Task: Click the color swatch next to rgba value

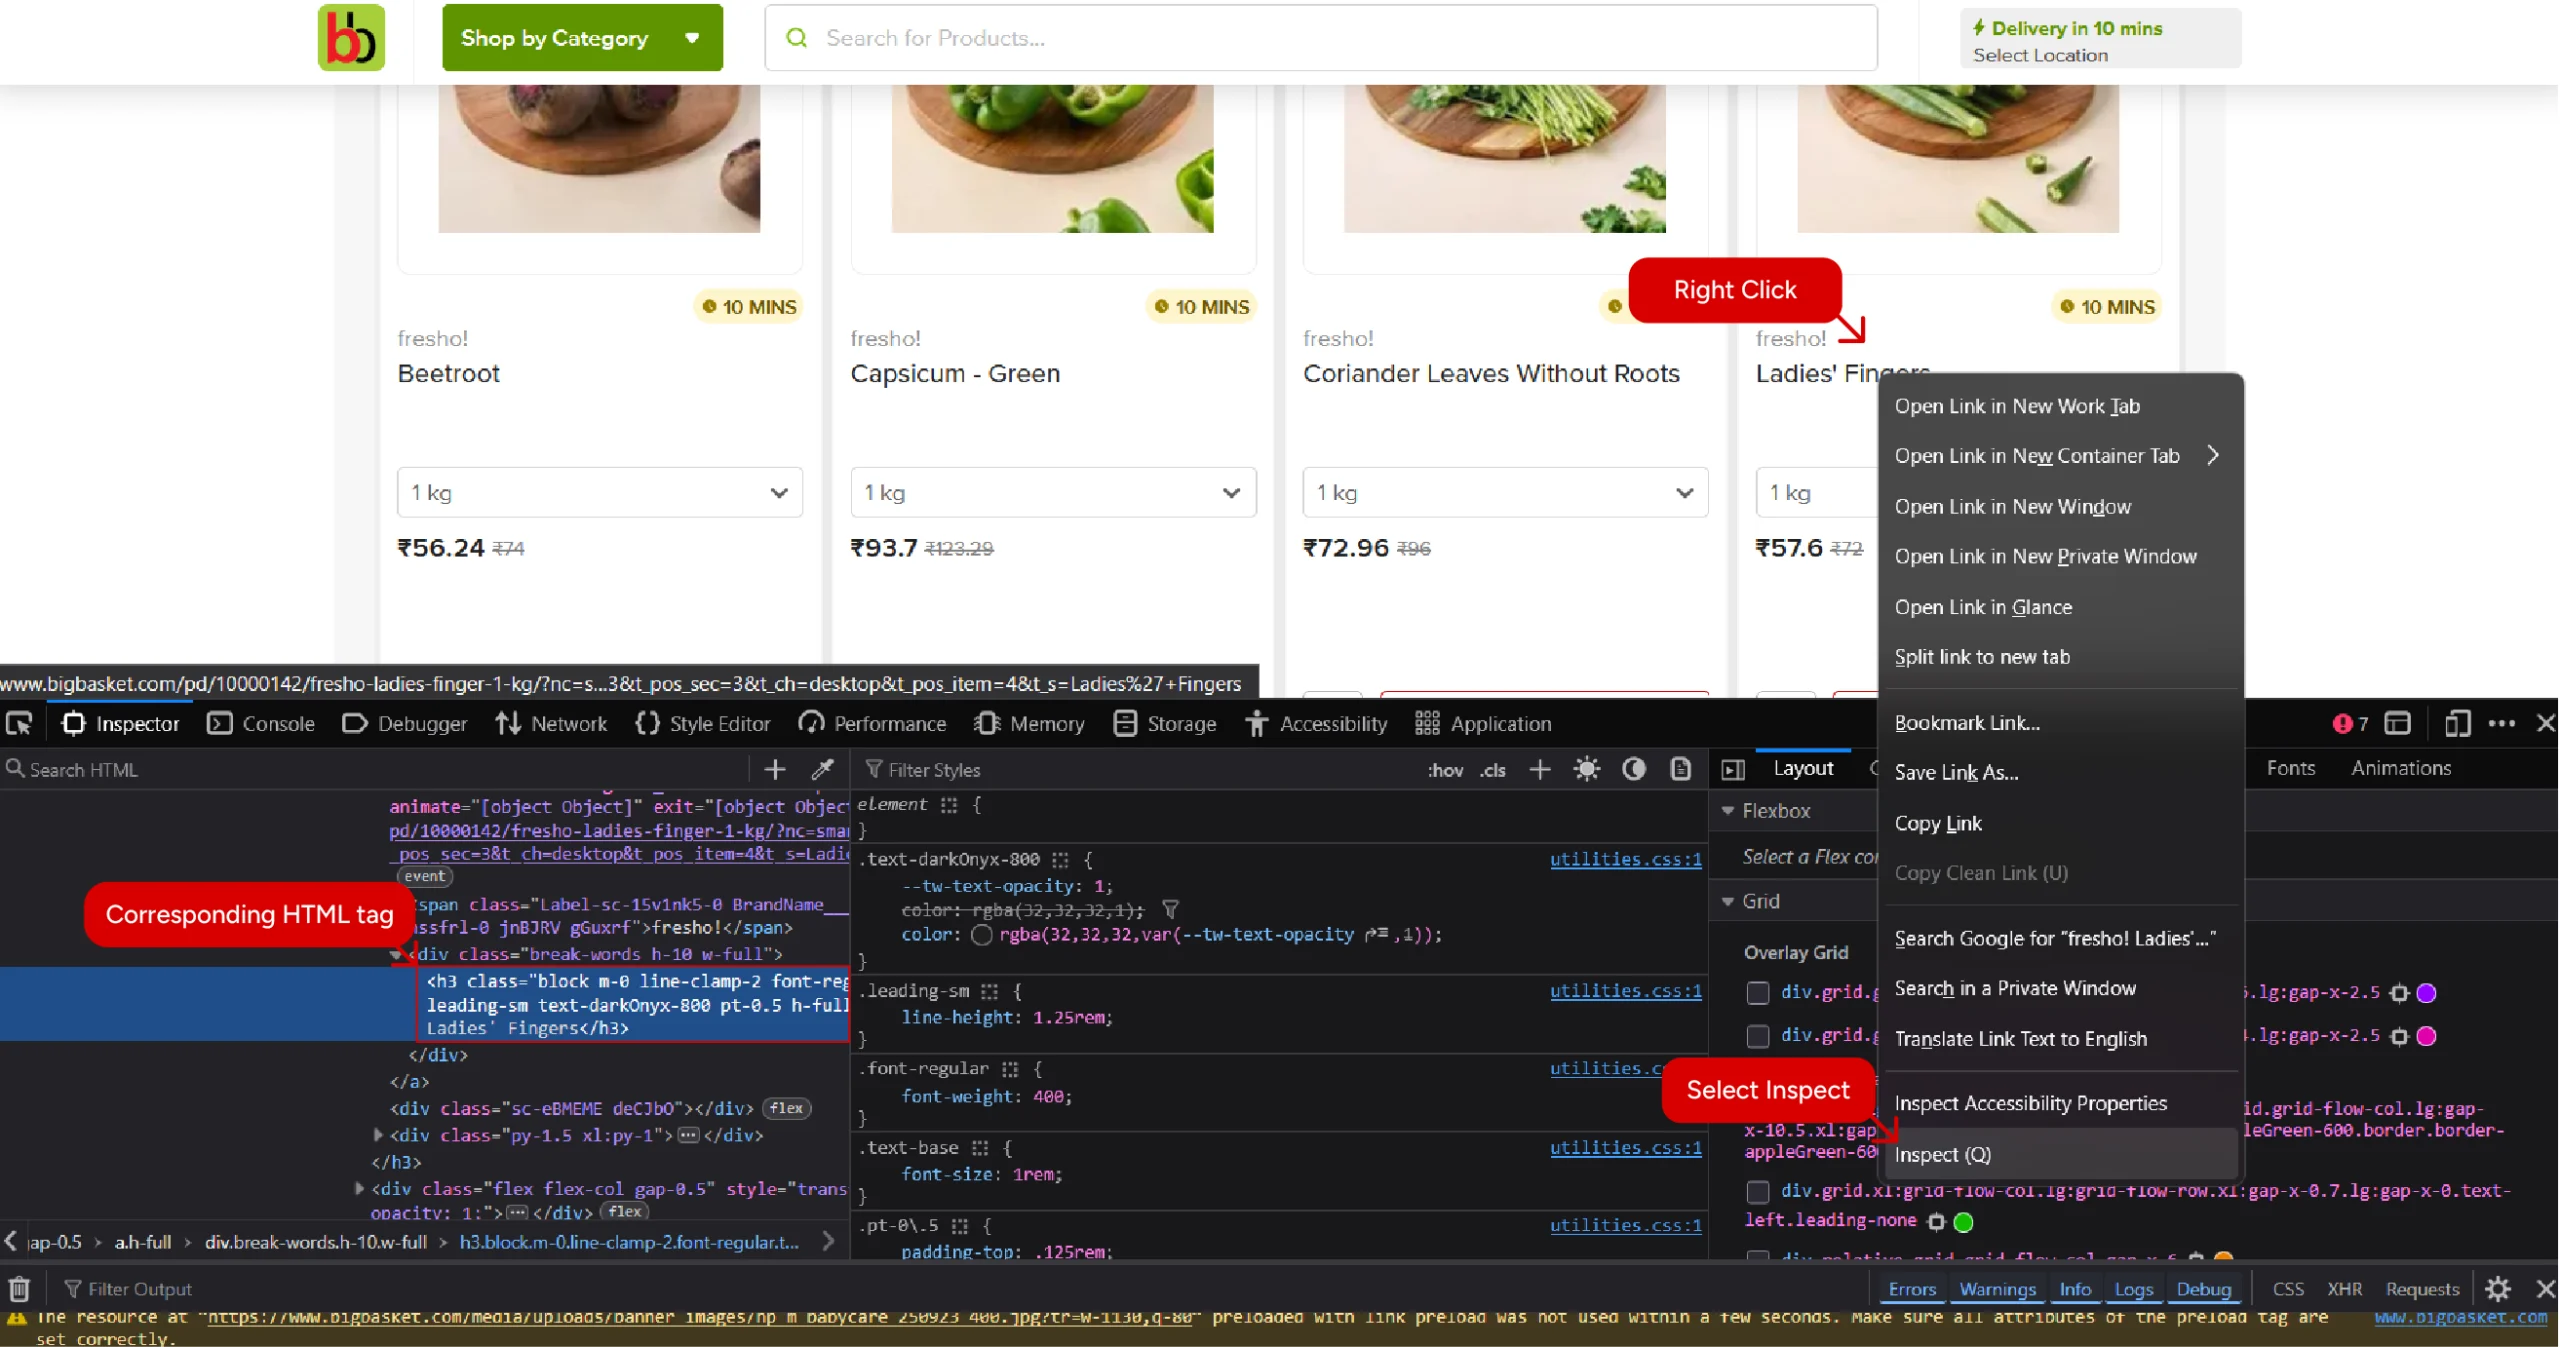Action: (x=982, y=934)
